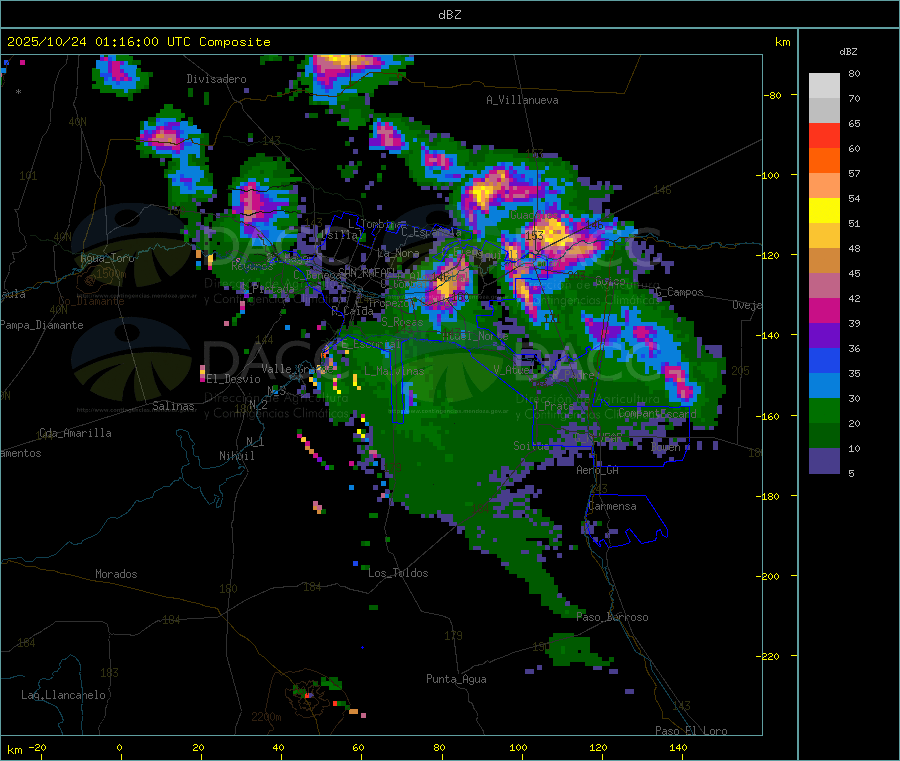This screenshot has height=761, width=900.
Task: Click the '80' value on the legend
Action: click(854, 73)
